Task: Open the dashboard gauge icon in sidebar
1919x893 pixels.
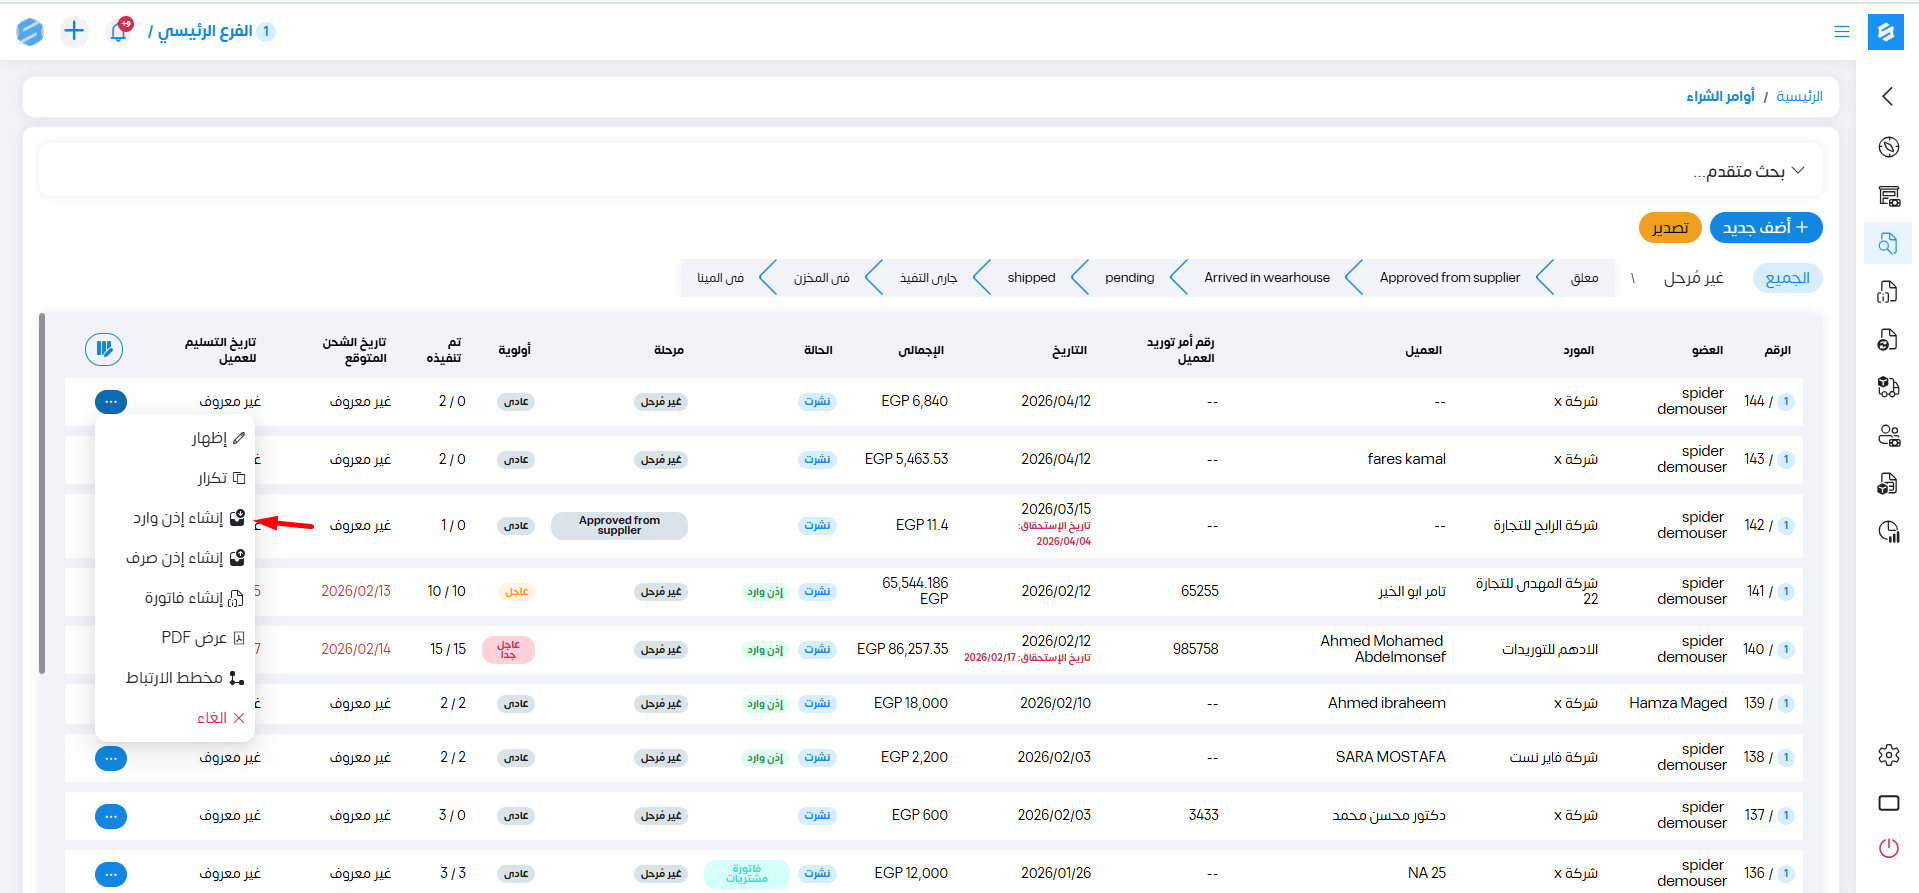Action: 1888,147
